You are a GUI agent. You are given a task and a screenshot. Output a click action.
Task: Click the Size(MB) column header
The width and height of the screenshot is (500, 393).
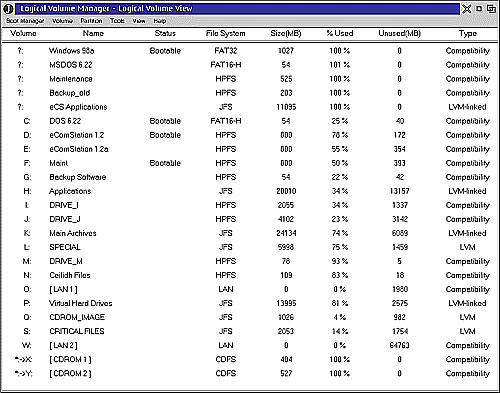click(x=286, y=33)
